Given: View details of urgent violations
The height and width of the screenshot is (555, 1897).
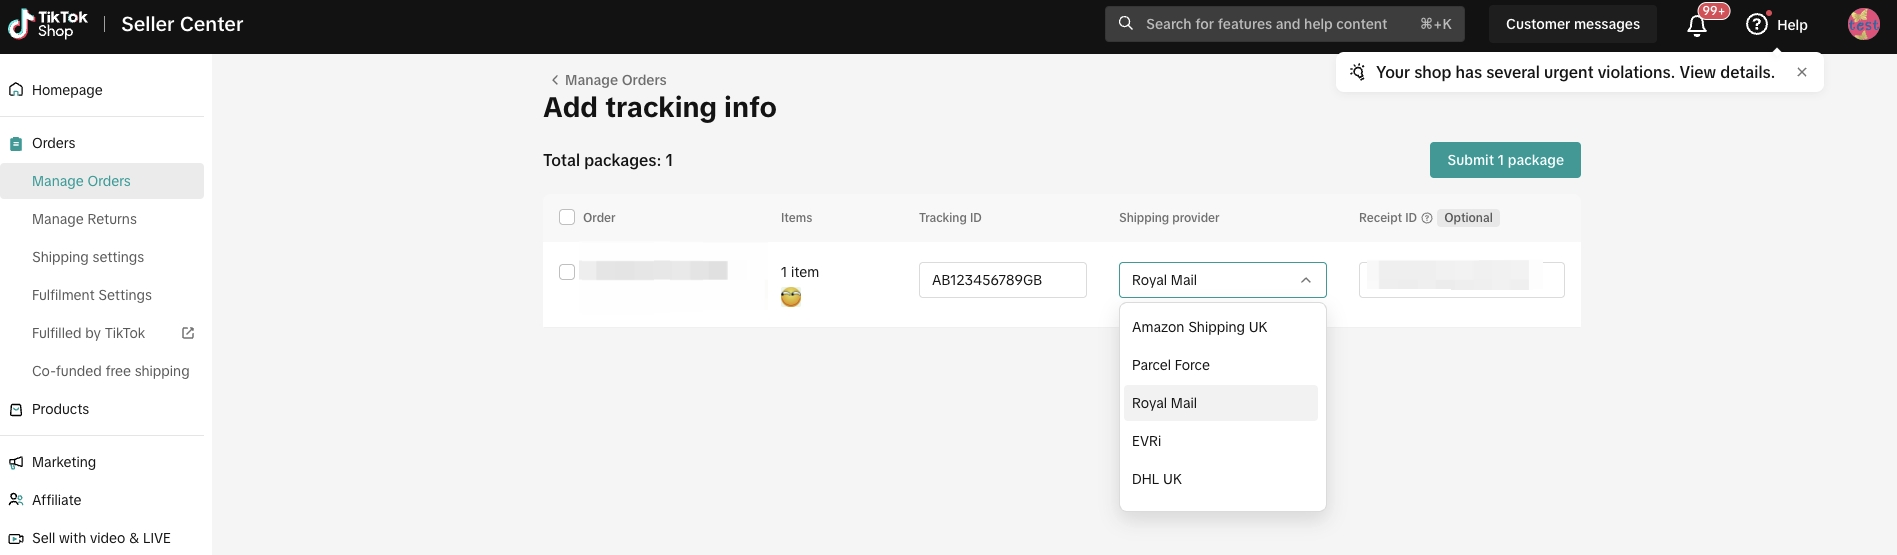Looking at the screenshot, I should (1727, 72).
